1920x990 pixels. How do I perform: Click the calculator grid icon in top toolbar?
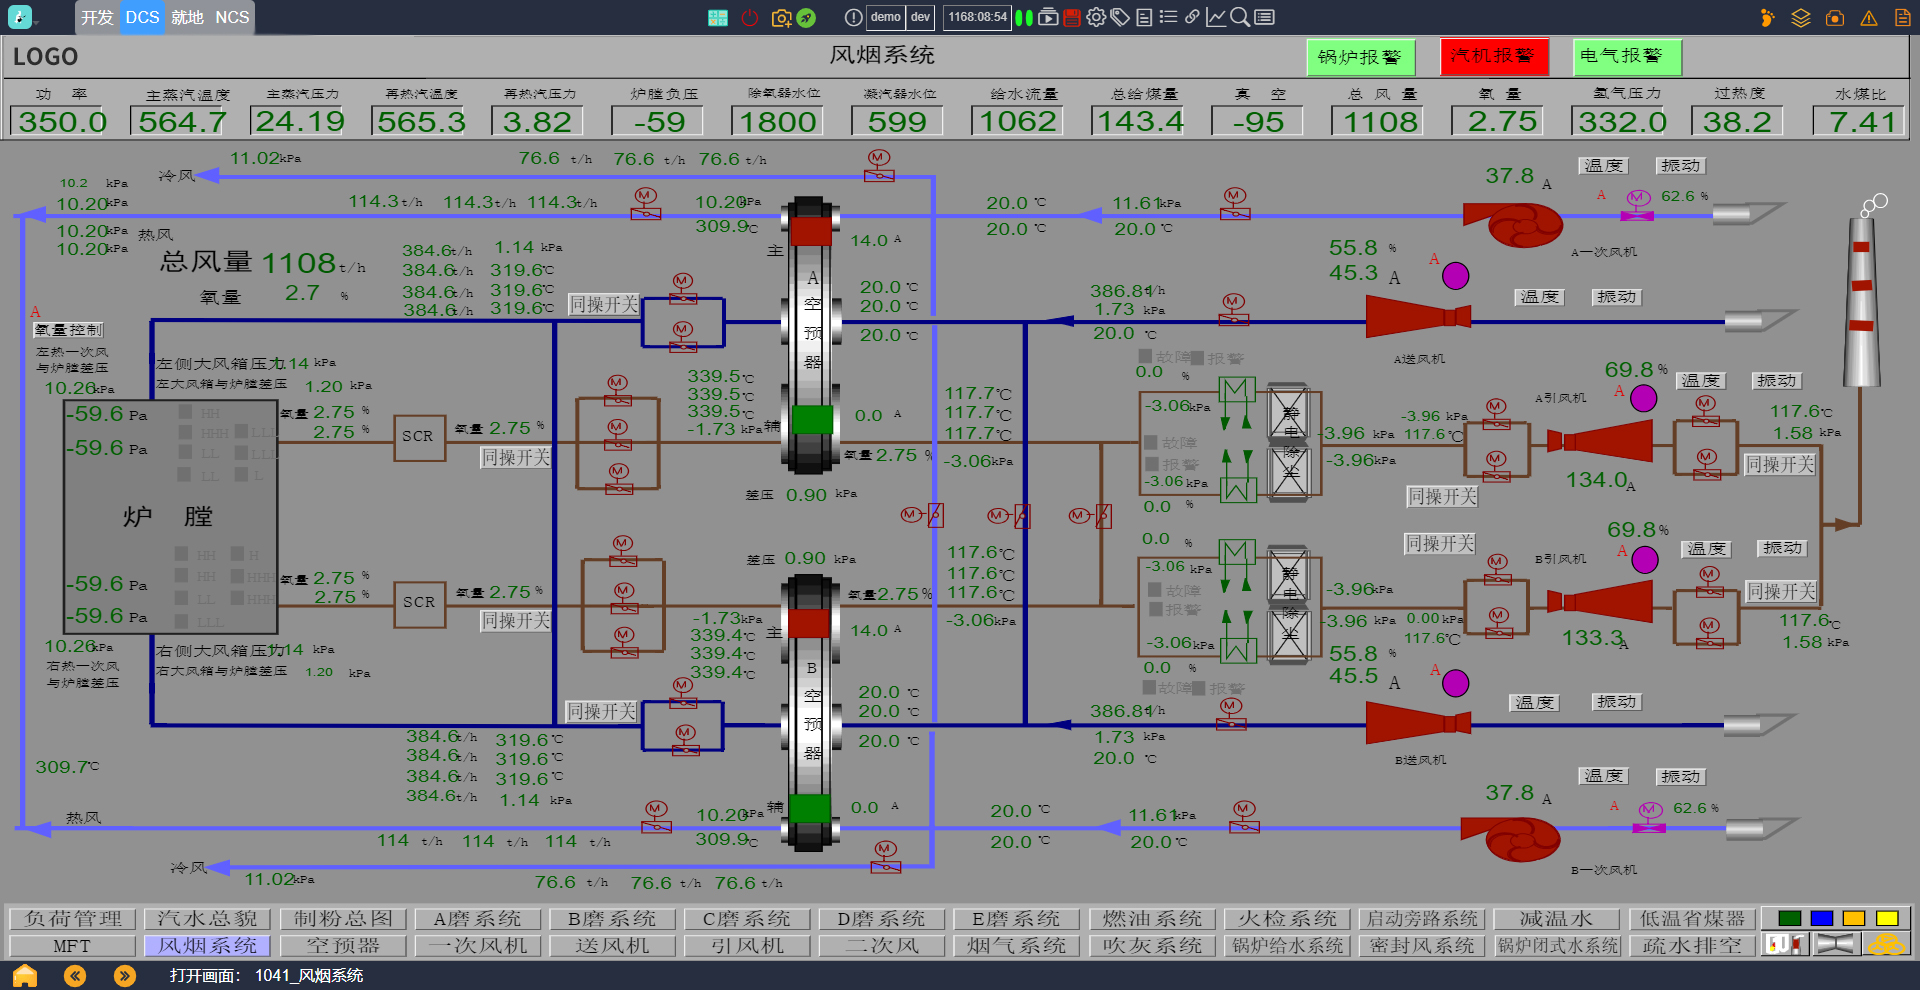pyautogui.click(x=718, y=17)
